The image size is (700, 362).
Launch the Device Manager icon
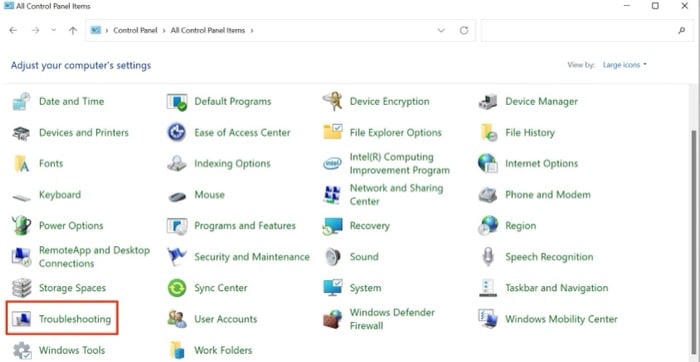[488, 102]
